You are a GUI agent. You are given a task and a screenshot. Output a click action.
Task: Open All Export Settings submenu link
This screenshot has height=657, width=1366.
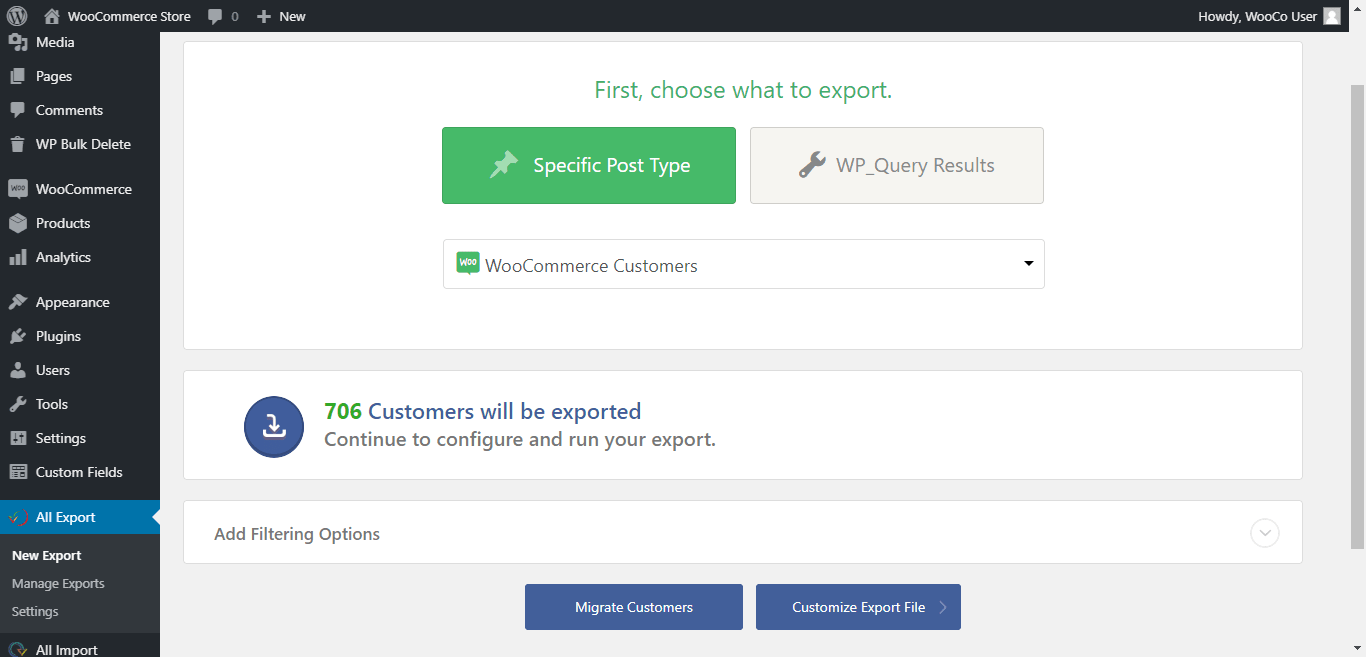tap(35, 611)
